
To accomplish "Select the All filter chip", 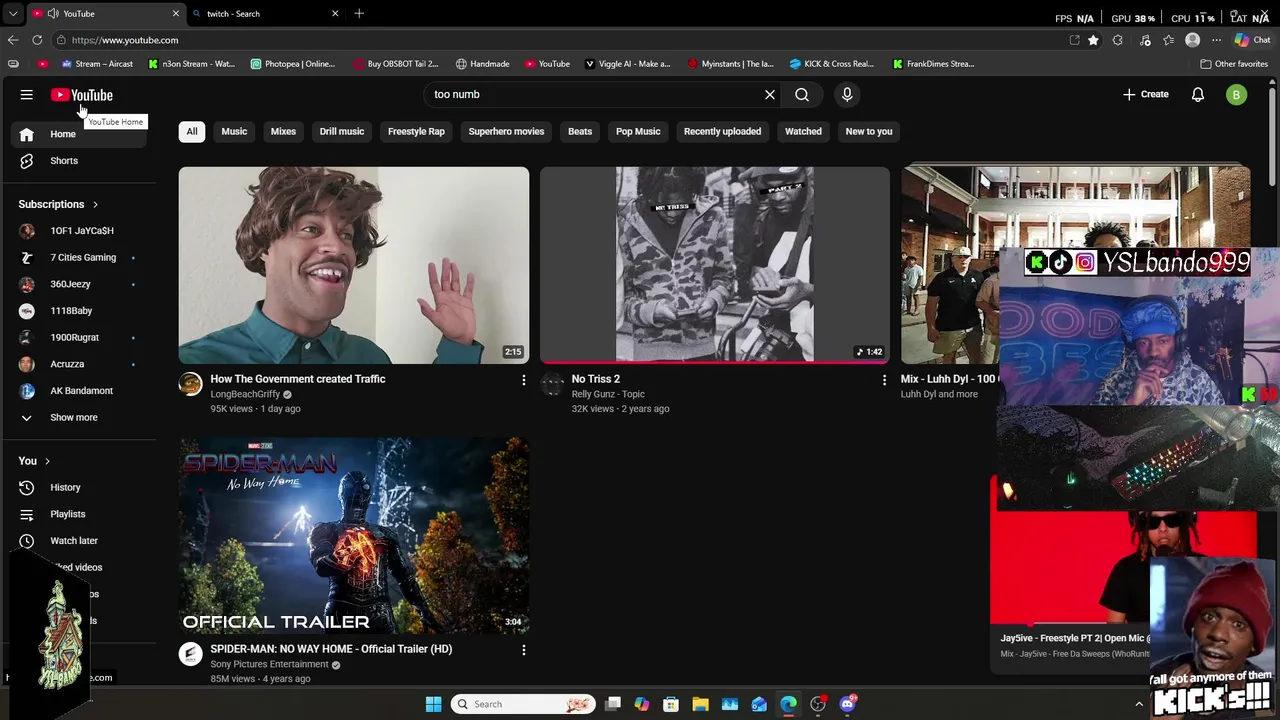I will click(x=192, y=132).
